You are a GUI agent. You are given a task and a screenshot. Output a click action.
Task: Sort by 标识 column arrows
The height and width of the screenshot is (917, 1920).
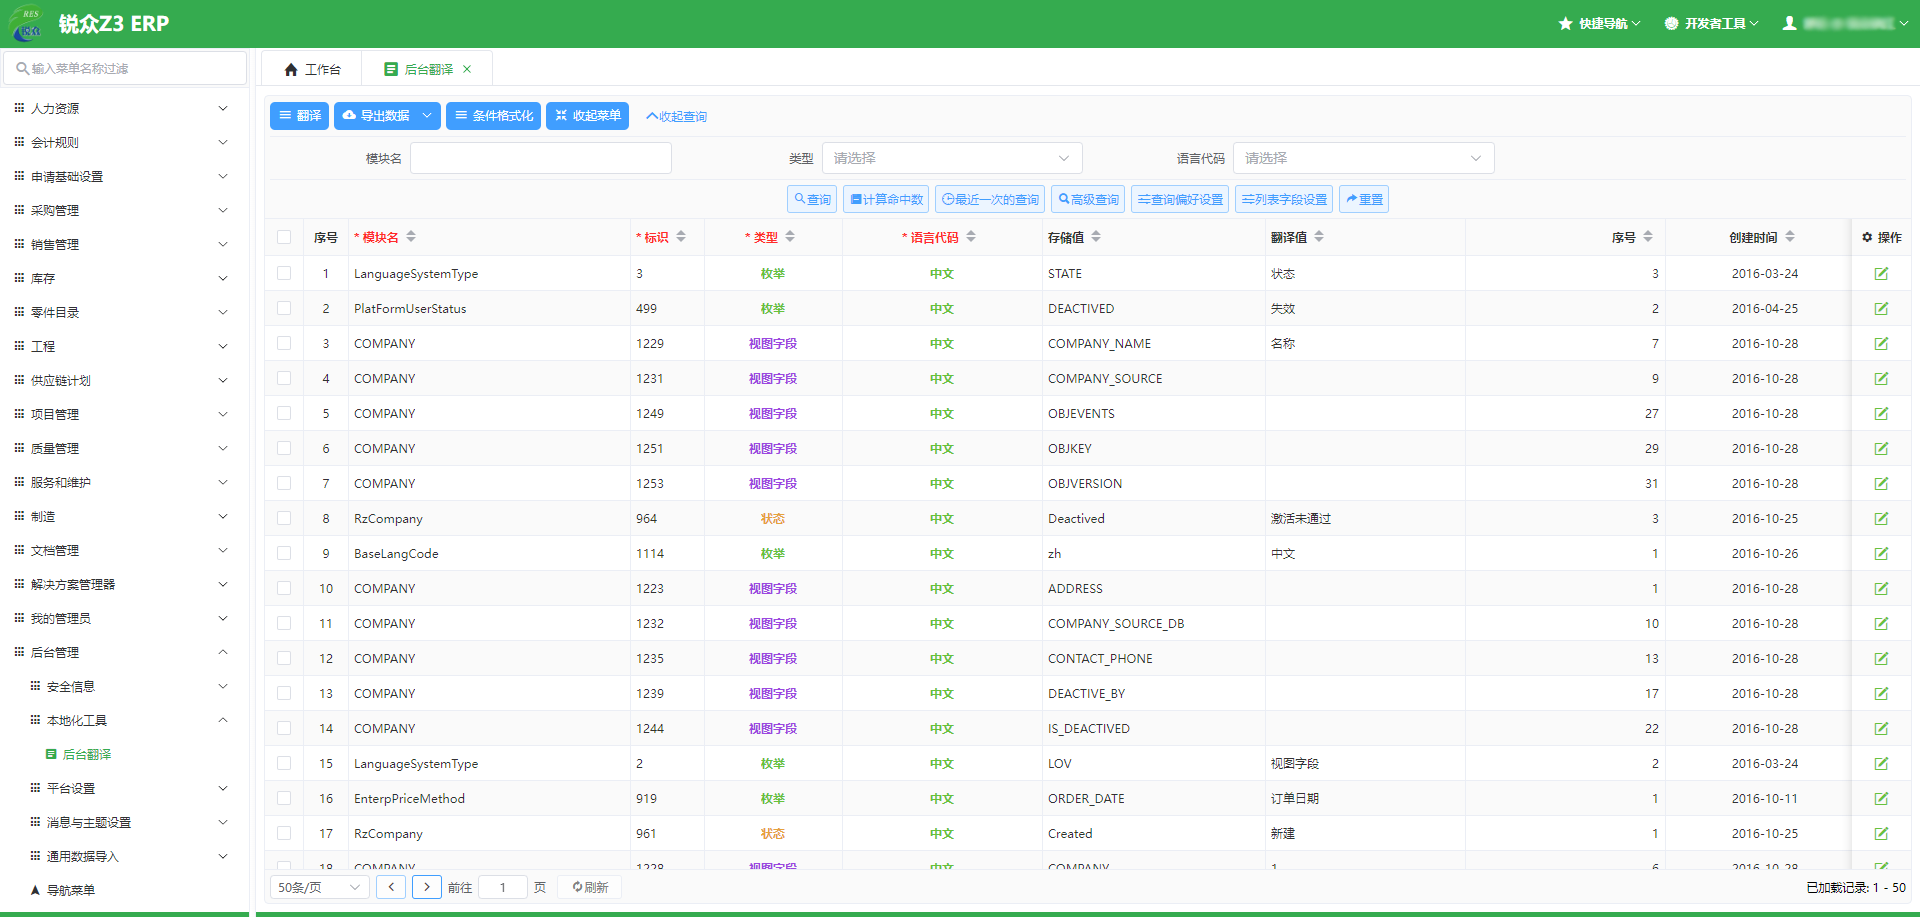[681, 237]
